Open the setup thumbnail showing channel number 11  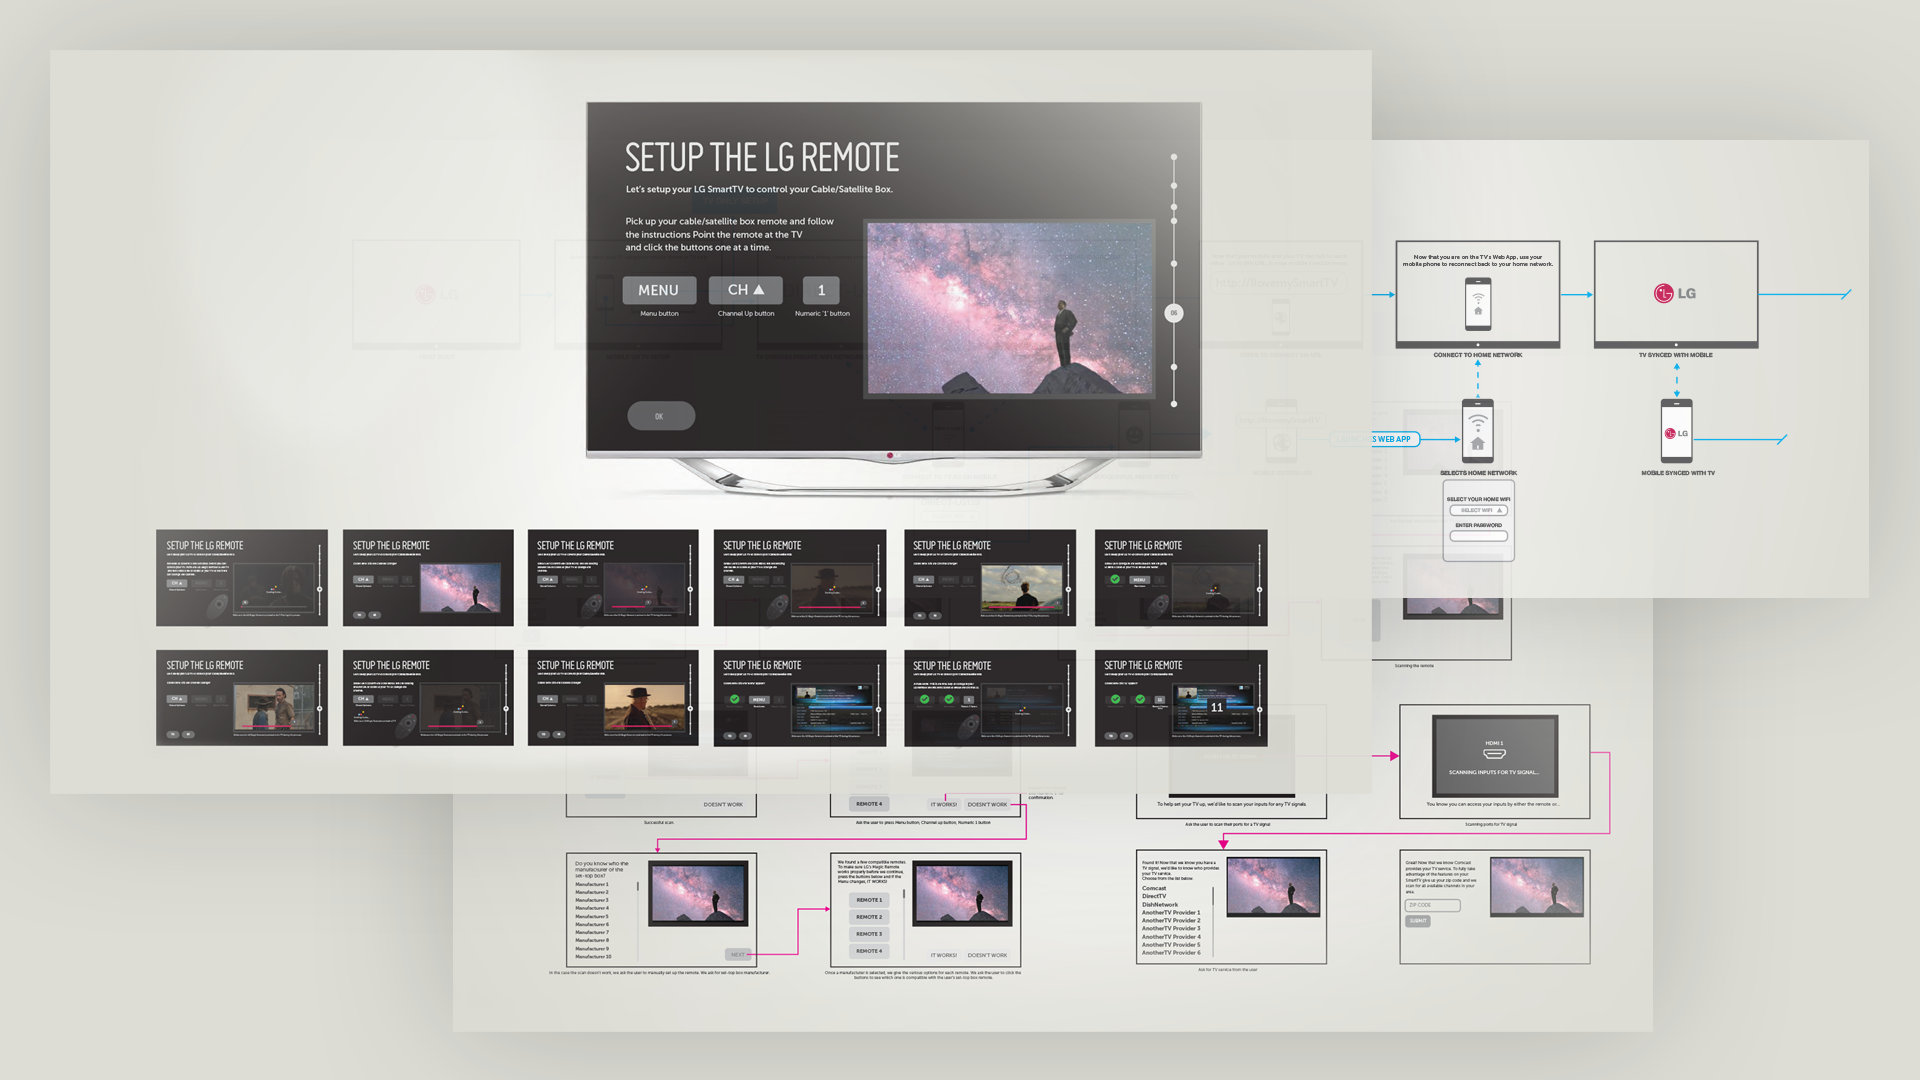point(1181,698)
